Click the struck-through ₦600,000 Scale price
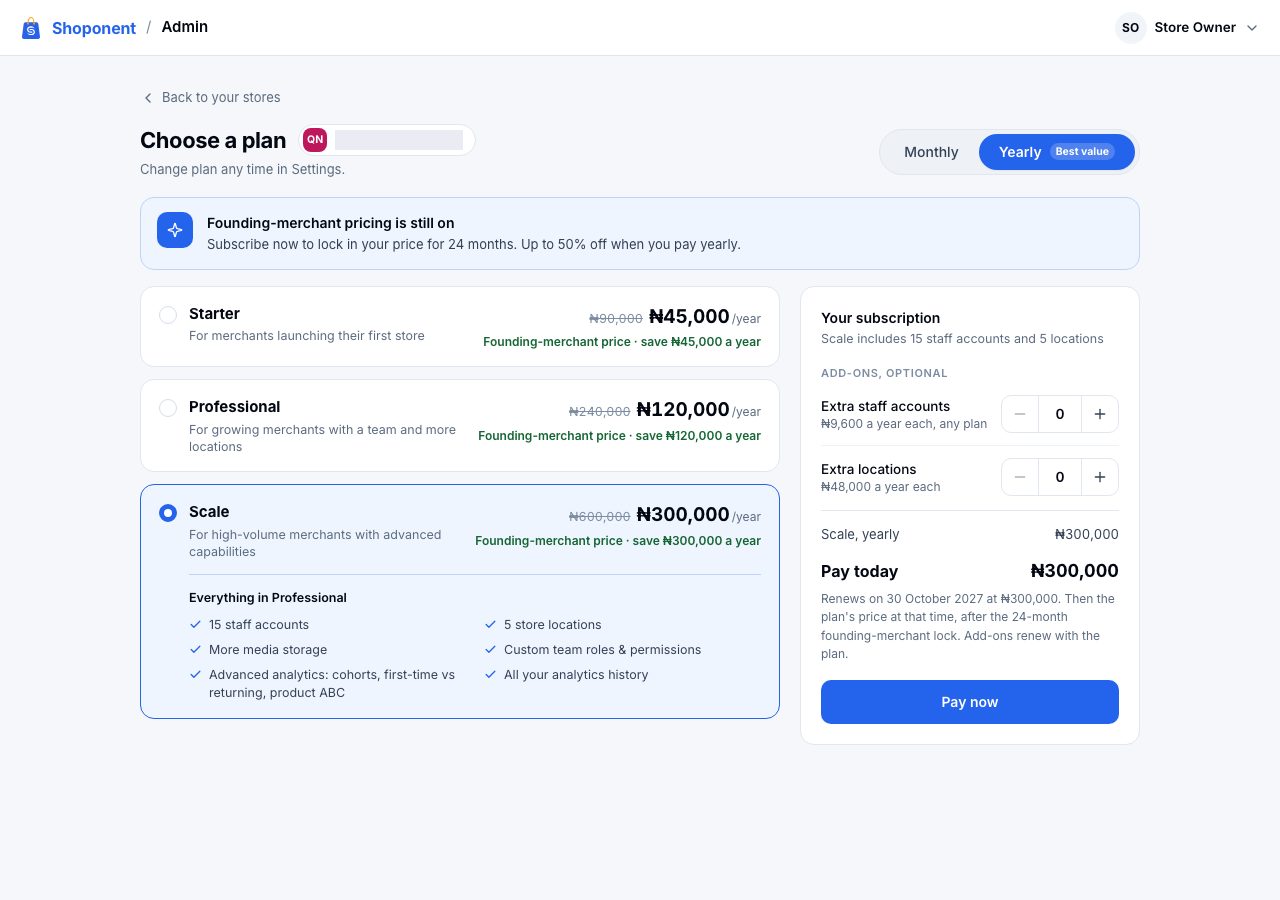The width and height of the screenshot is (1280, 900). [600, 517]
